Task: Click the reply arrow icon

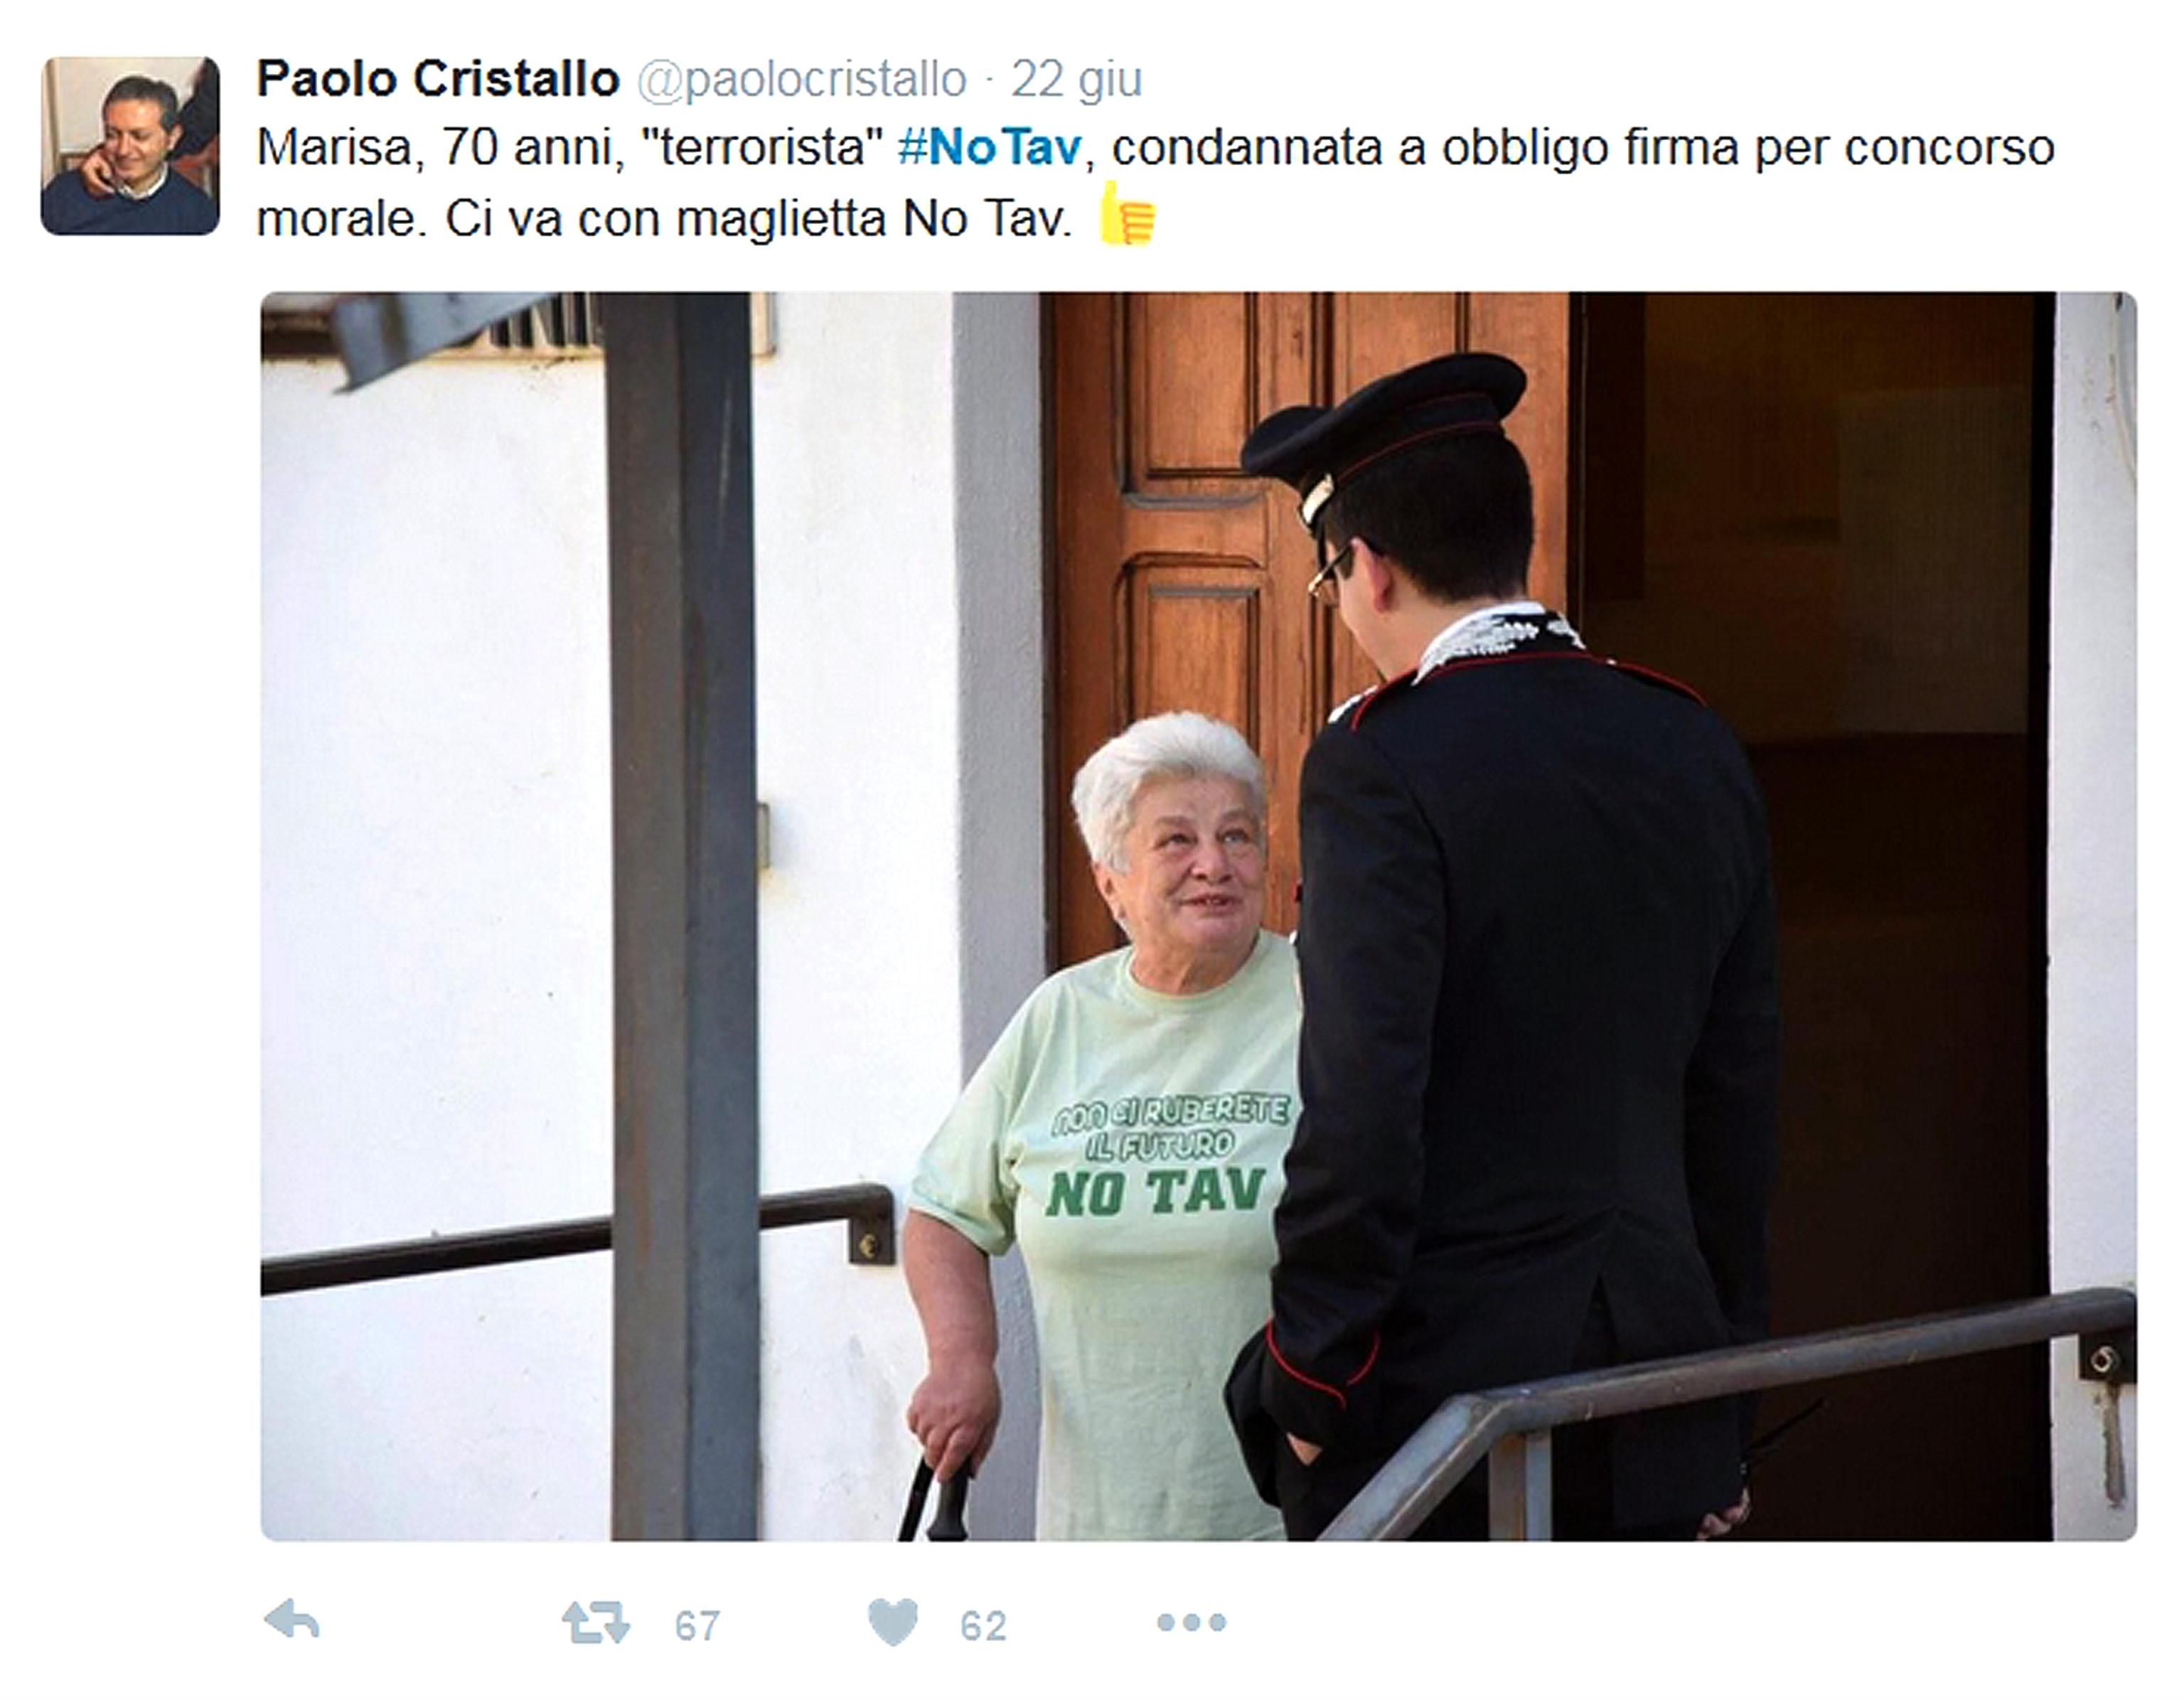Action: pyautogui.click(x=292, y=1621)
